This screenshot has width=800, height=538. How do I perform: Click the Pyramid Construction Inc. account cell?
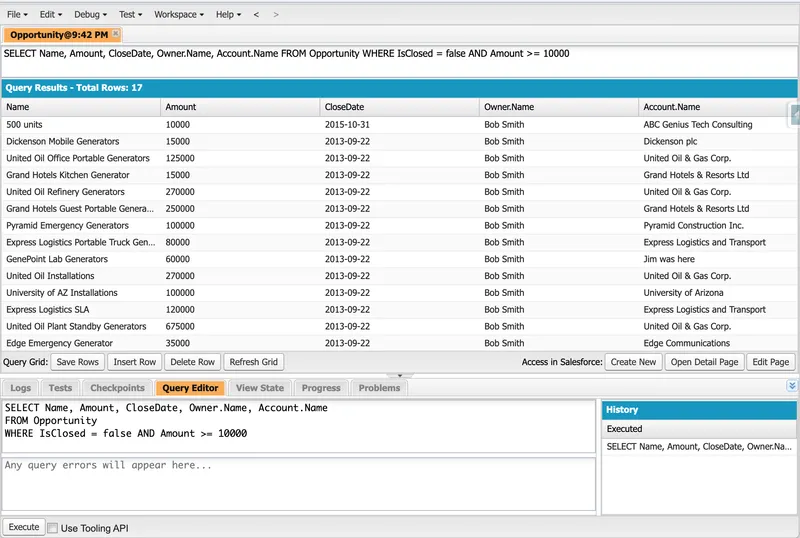(x=717, y=226)
